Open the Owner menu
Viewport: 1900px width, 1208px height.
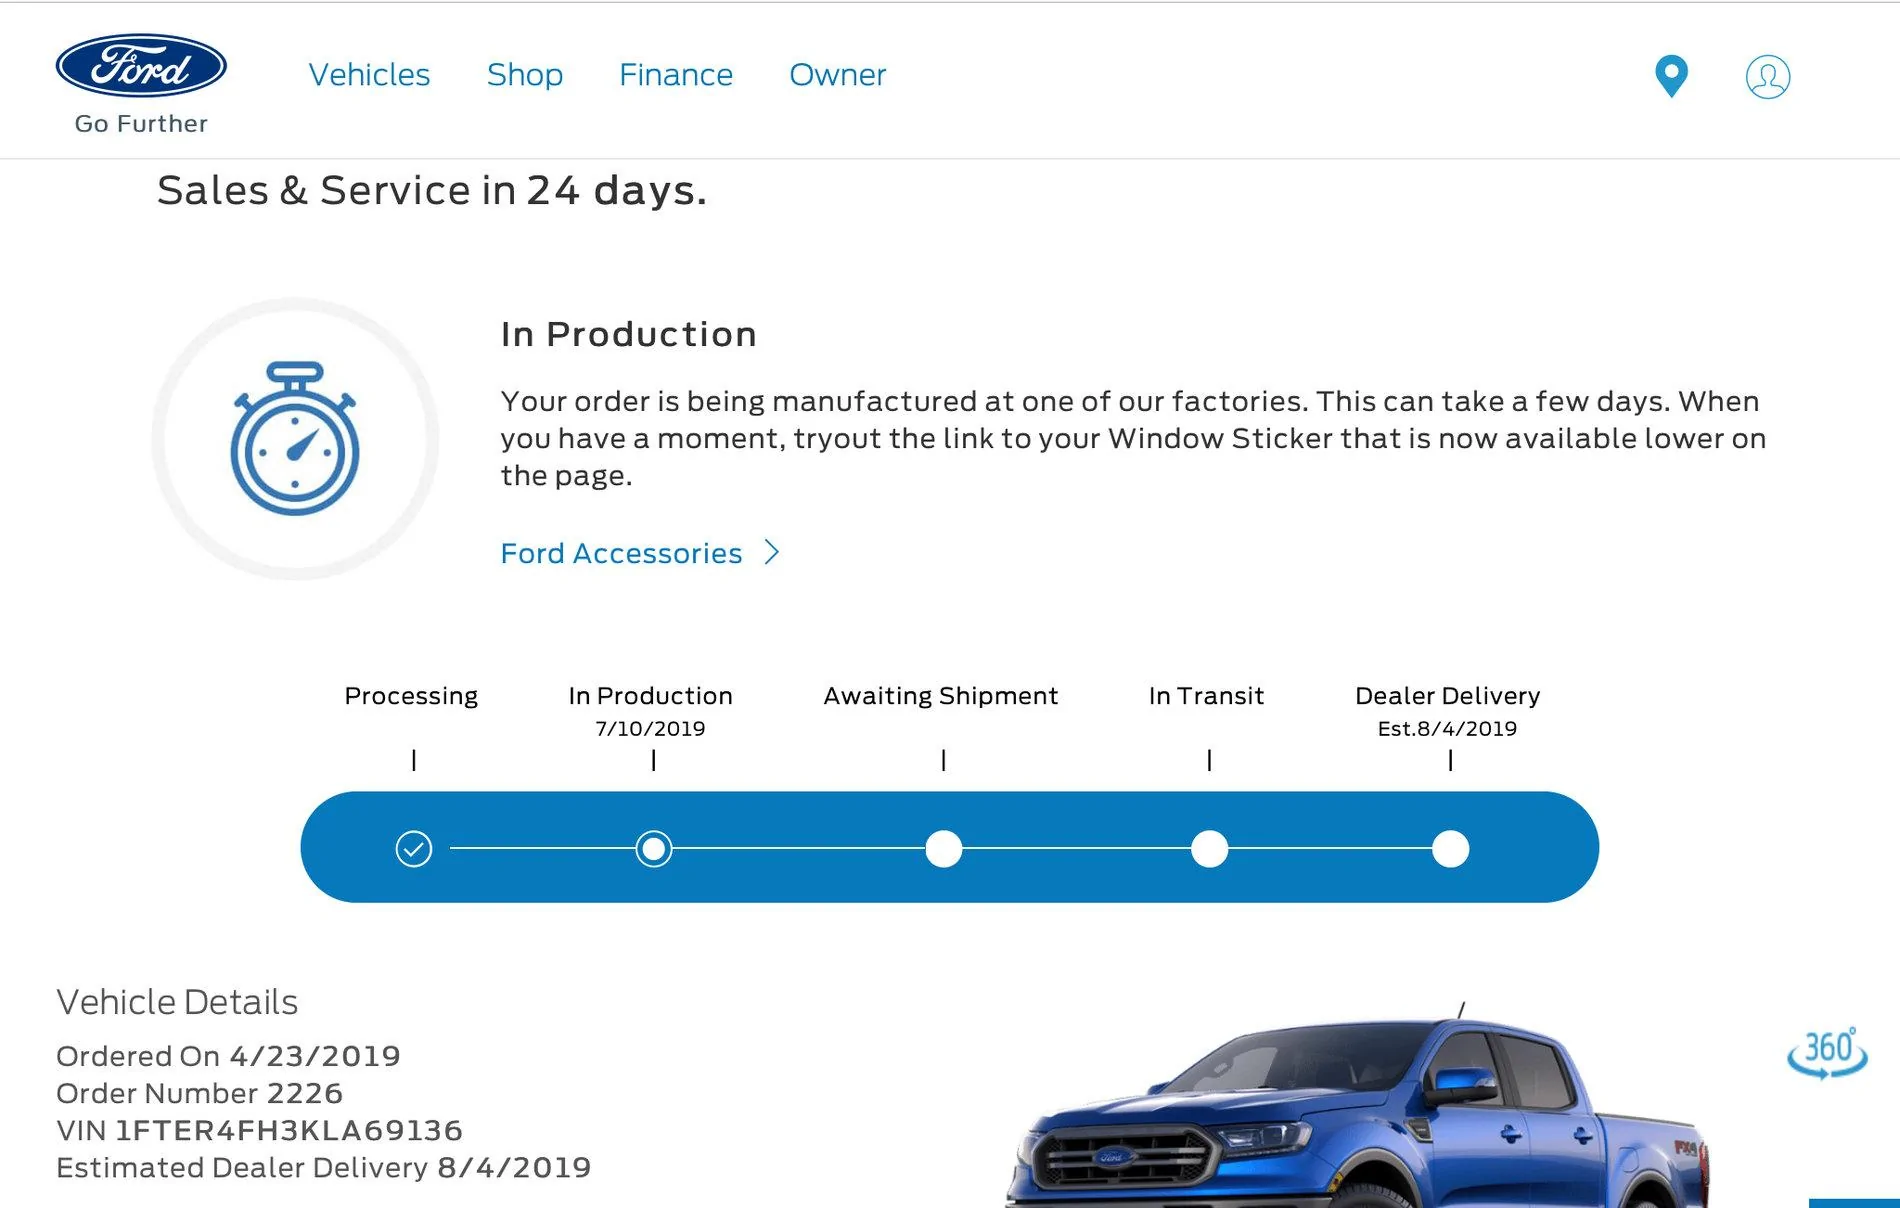coord(838,75)
